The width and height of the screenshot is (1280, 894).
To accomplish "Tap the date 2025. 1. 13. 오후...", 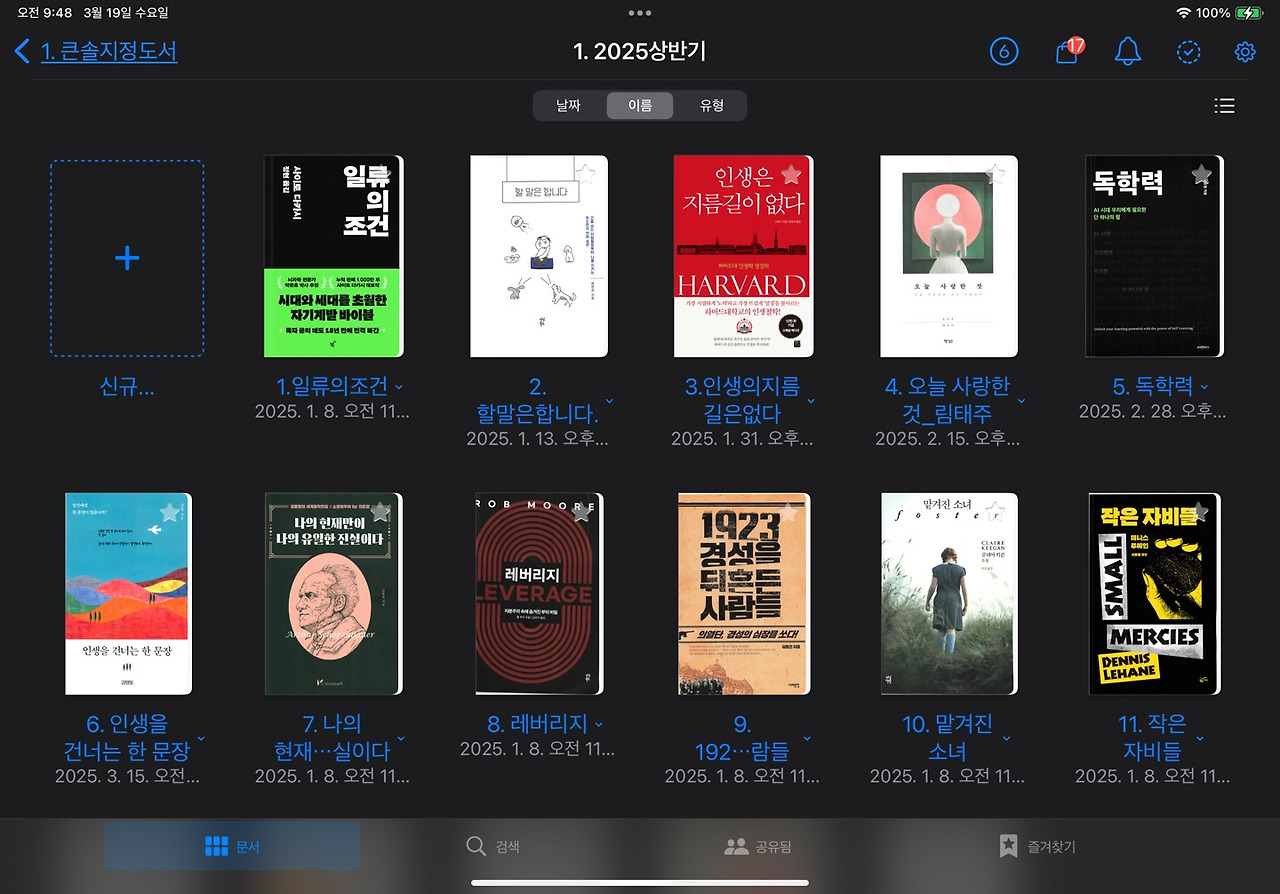I will point(538,439).
